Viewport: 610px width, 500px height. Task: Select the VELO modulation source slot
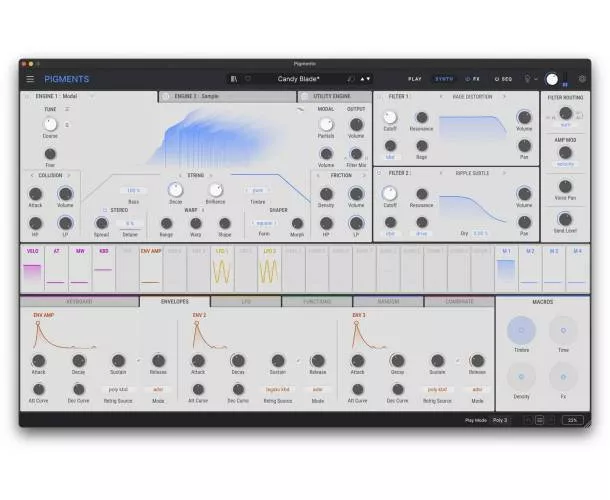point(32,267)
